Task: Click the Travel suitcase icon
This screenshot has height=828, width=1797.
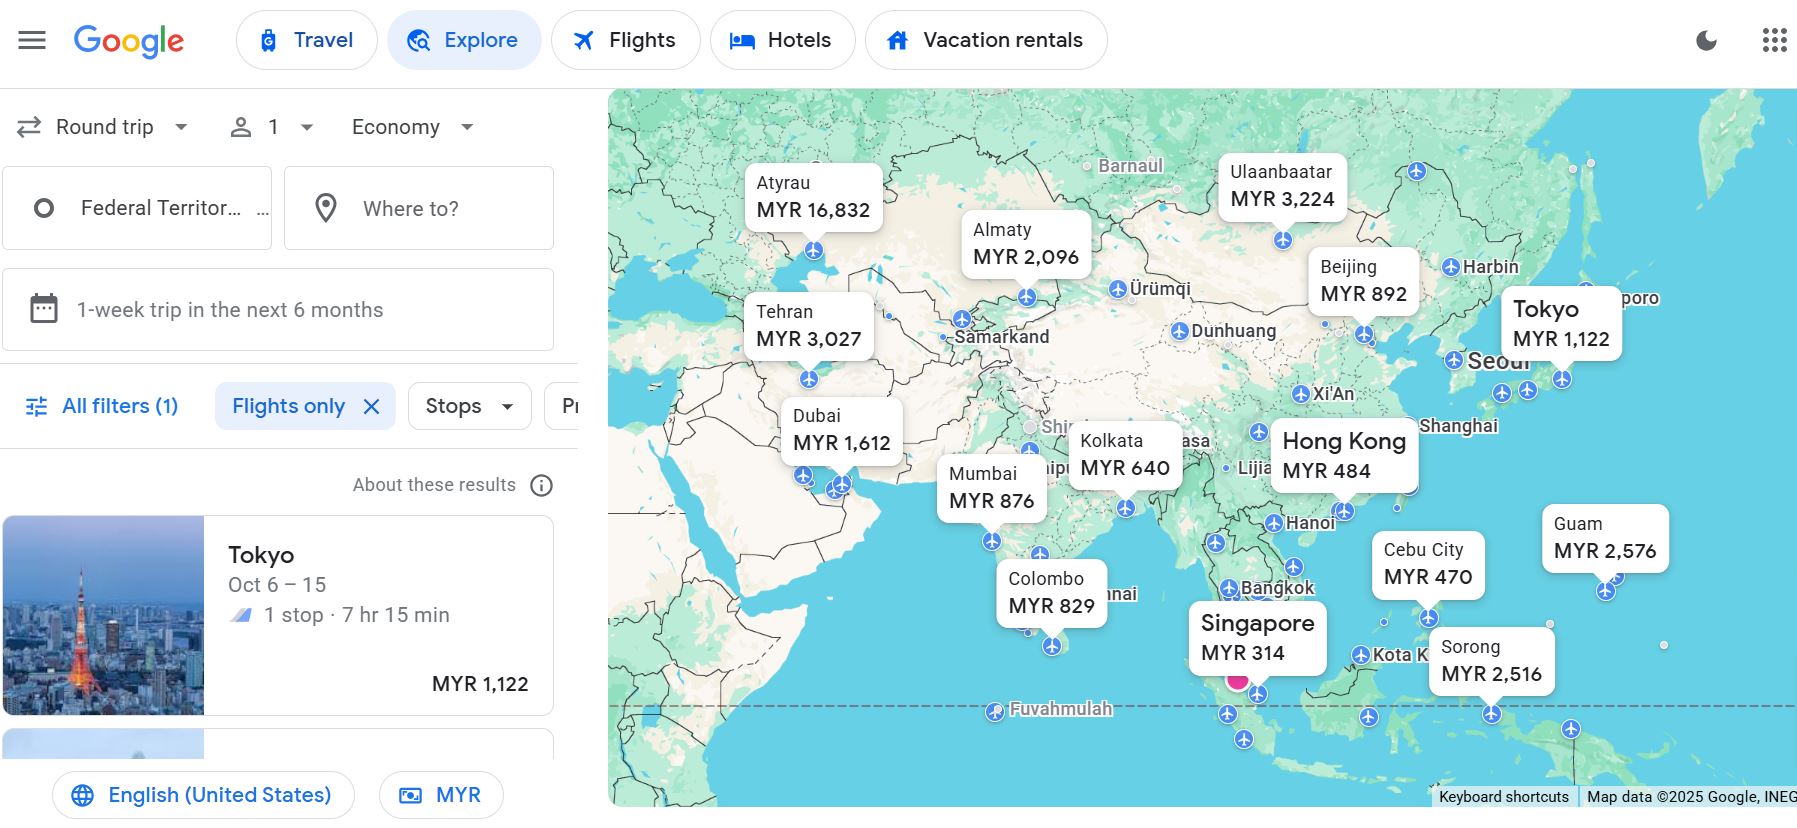Action: 268,40
